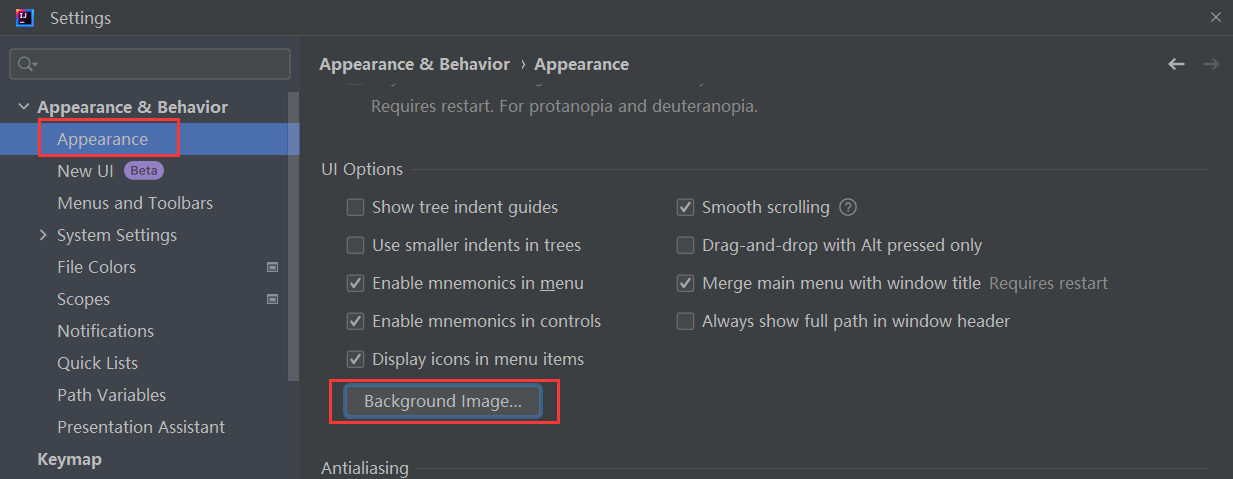Viewport: 1233px width, 479px height.
Task: Uncheck Display icons in menu items
Action: coord(355,359)
